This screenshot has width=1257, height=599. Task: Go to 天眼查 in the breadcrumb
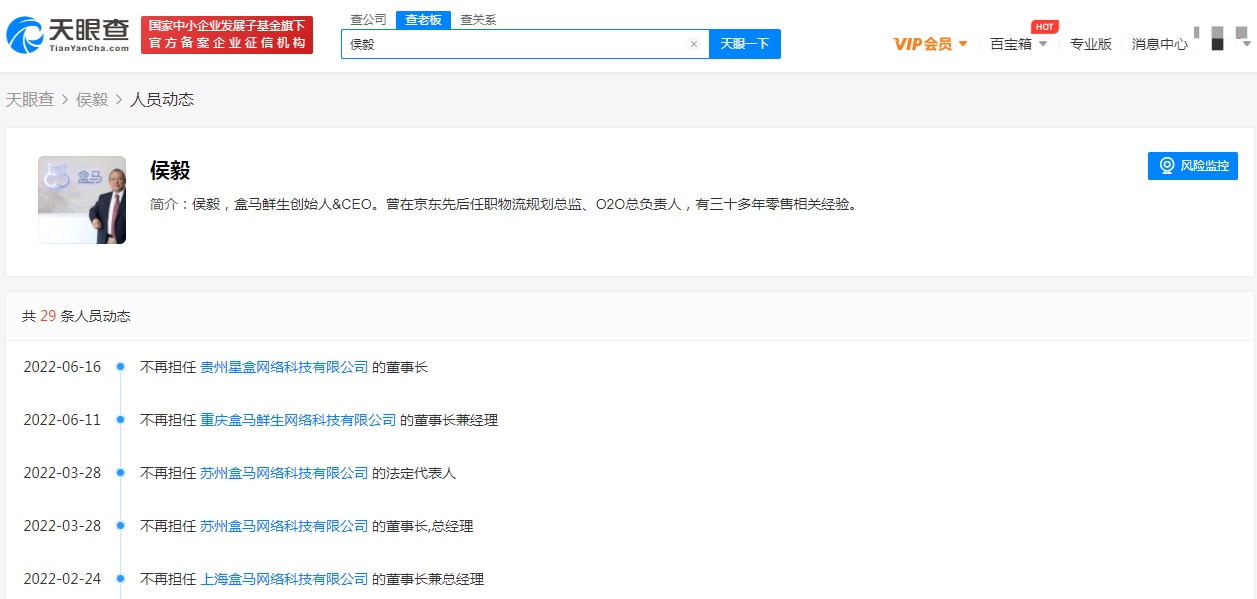pos(30,99)
